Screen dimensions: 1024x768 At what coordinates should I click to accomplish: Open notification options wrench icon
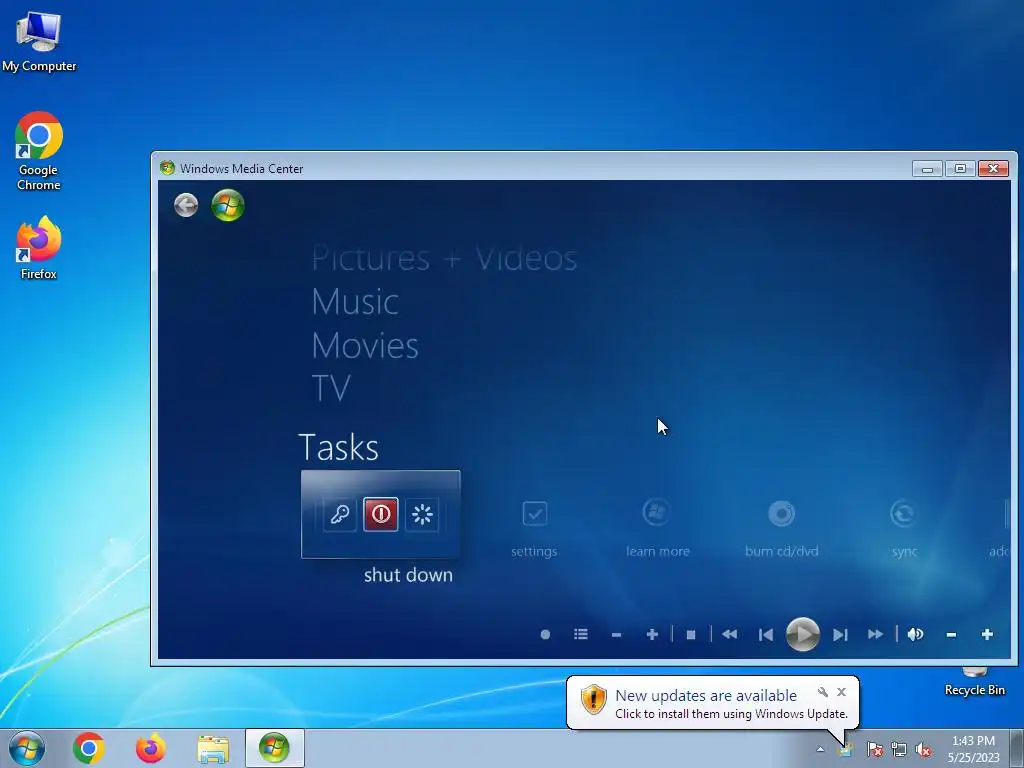pos(823,692)
